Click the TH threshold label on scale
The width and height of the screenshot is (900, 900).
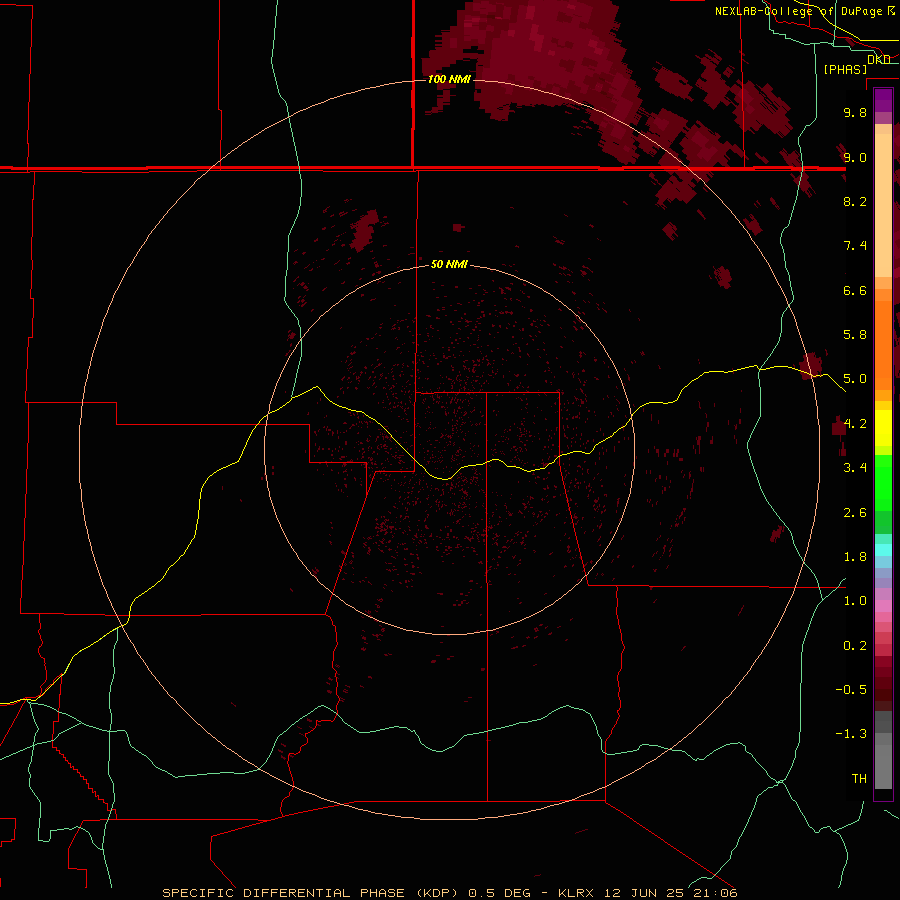coord(859,779)
